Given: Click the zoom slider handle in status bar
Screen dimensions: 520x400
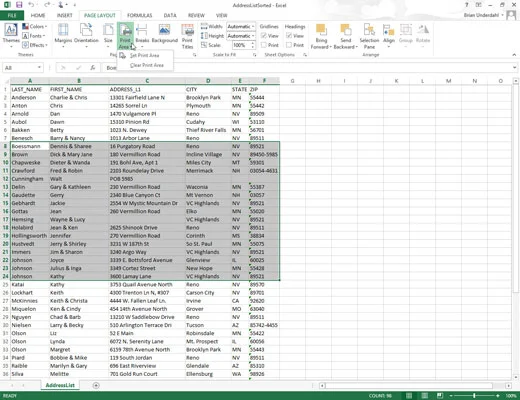Looking at the screenshot, I should click(474, 396).
